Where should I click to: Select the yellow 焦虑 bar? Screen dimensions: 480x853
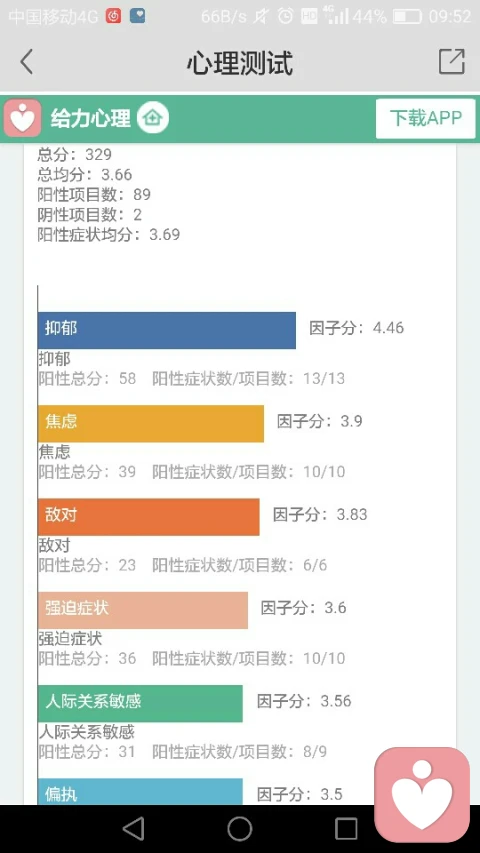pos(151,424)
